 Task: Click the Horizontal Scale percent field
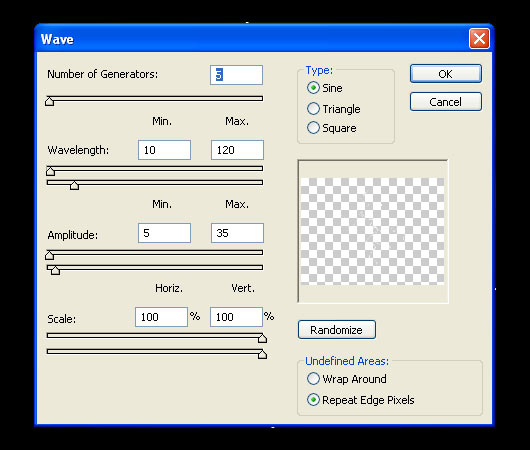click(161, 317)
